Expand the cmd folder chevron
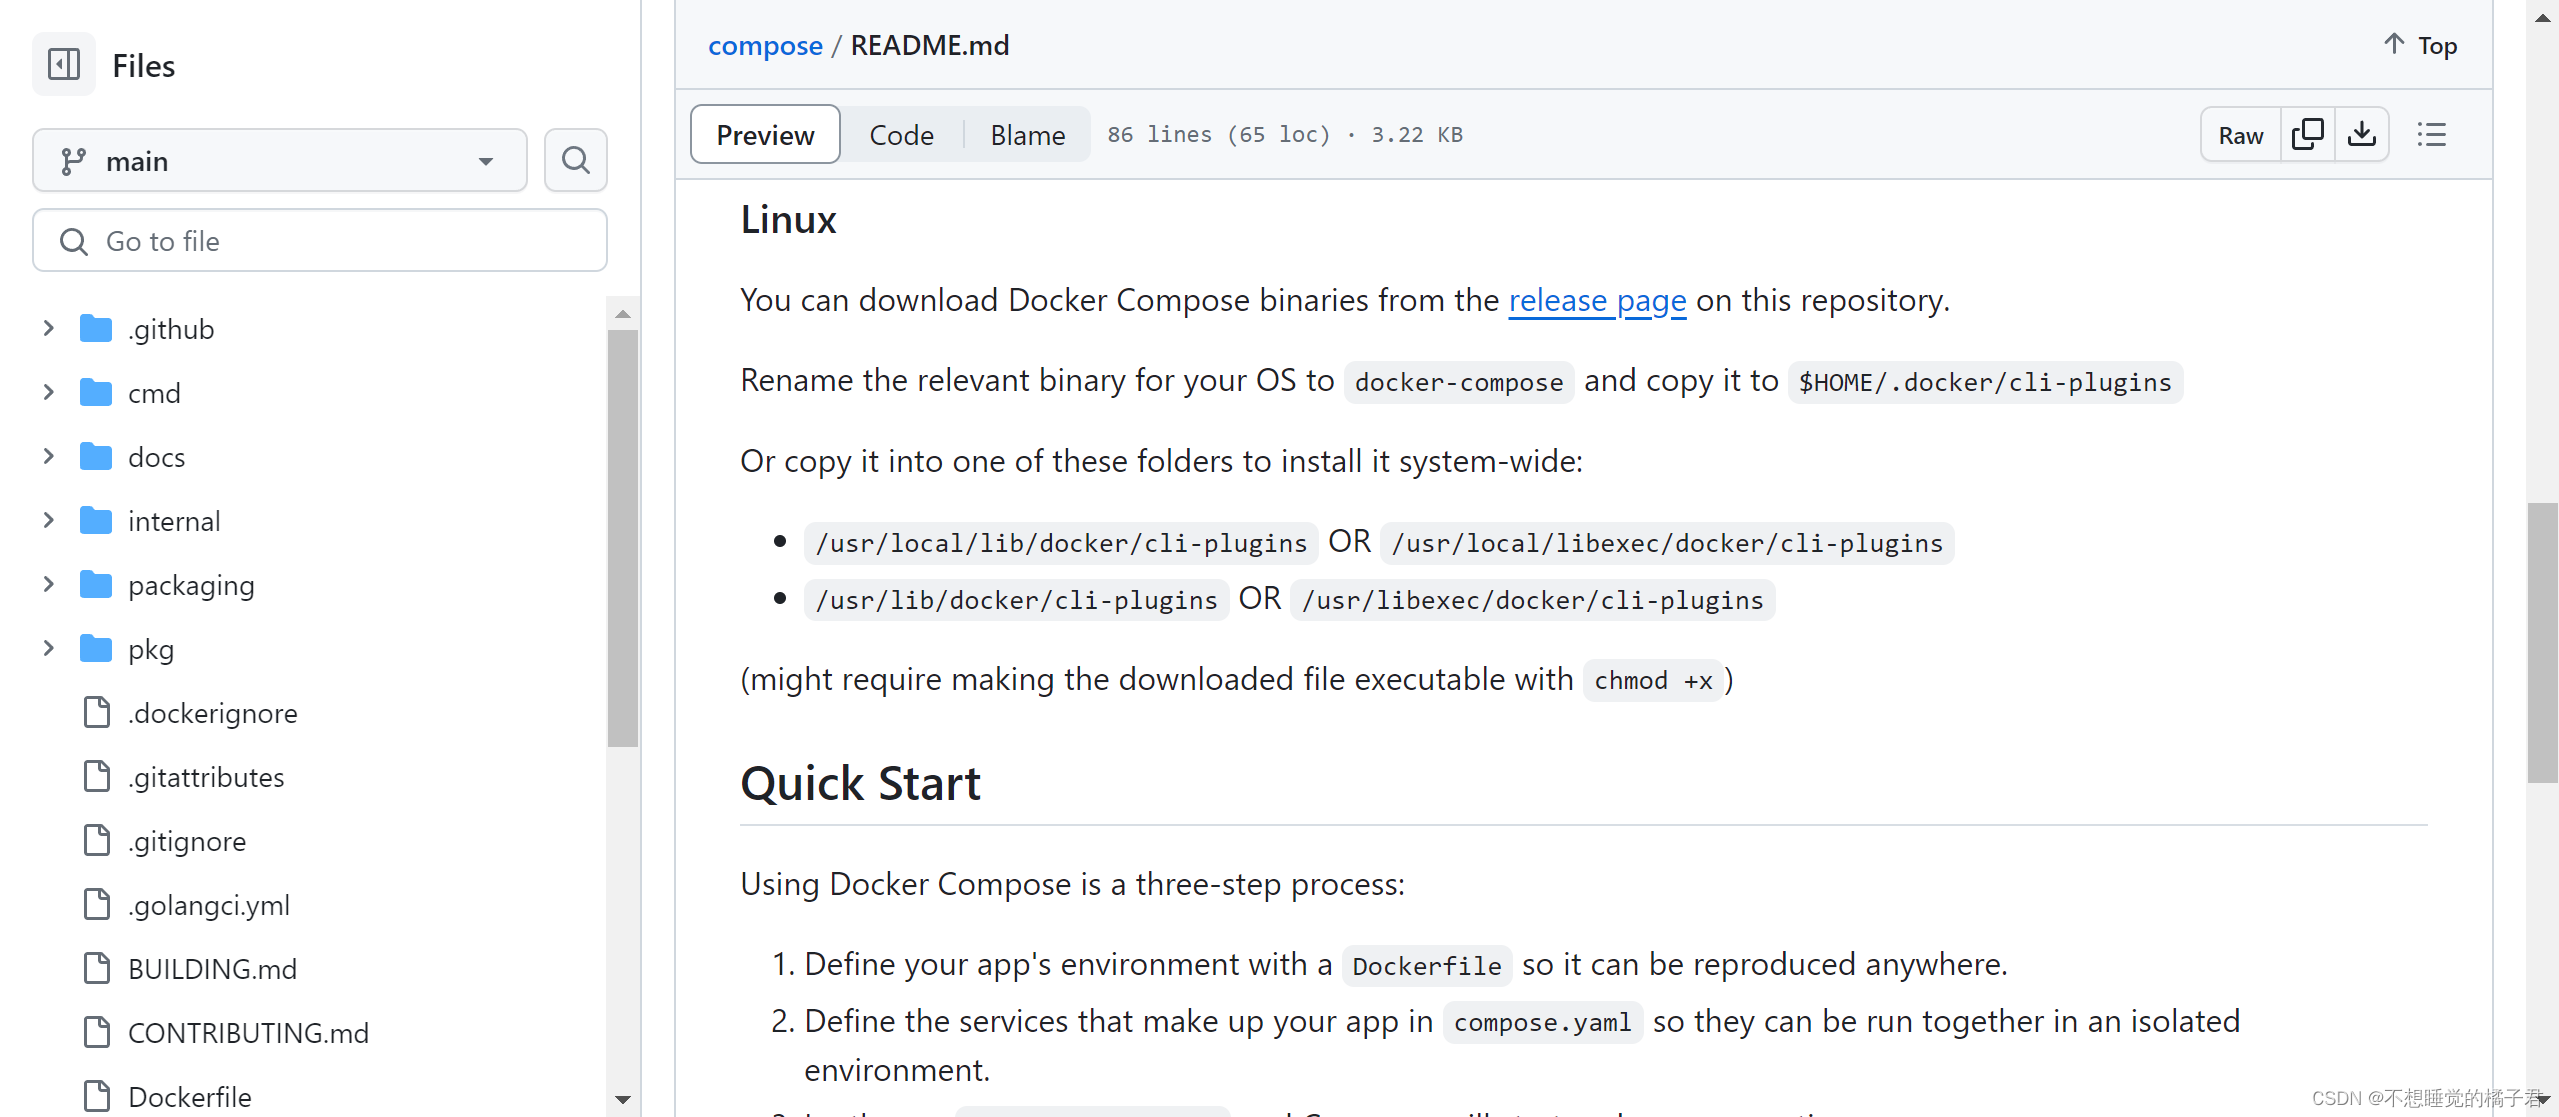The height and width of the screenshot is (1117, 2559). coord(48,392)
